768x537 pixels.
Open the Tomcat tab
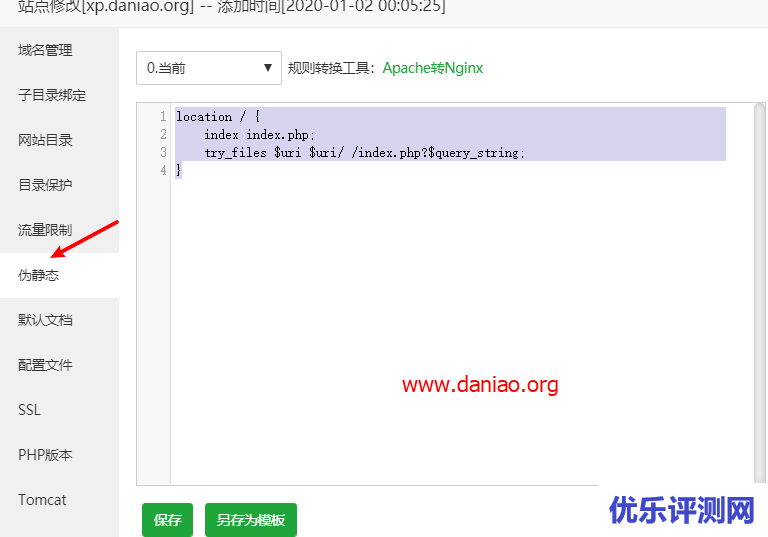pos(42,500)
